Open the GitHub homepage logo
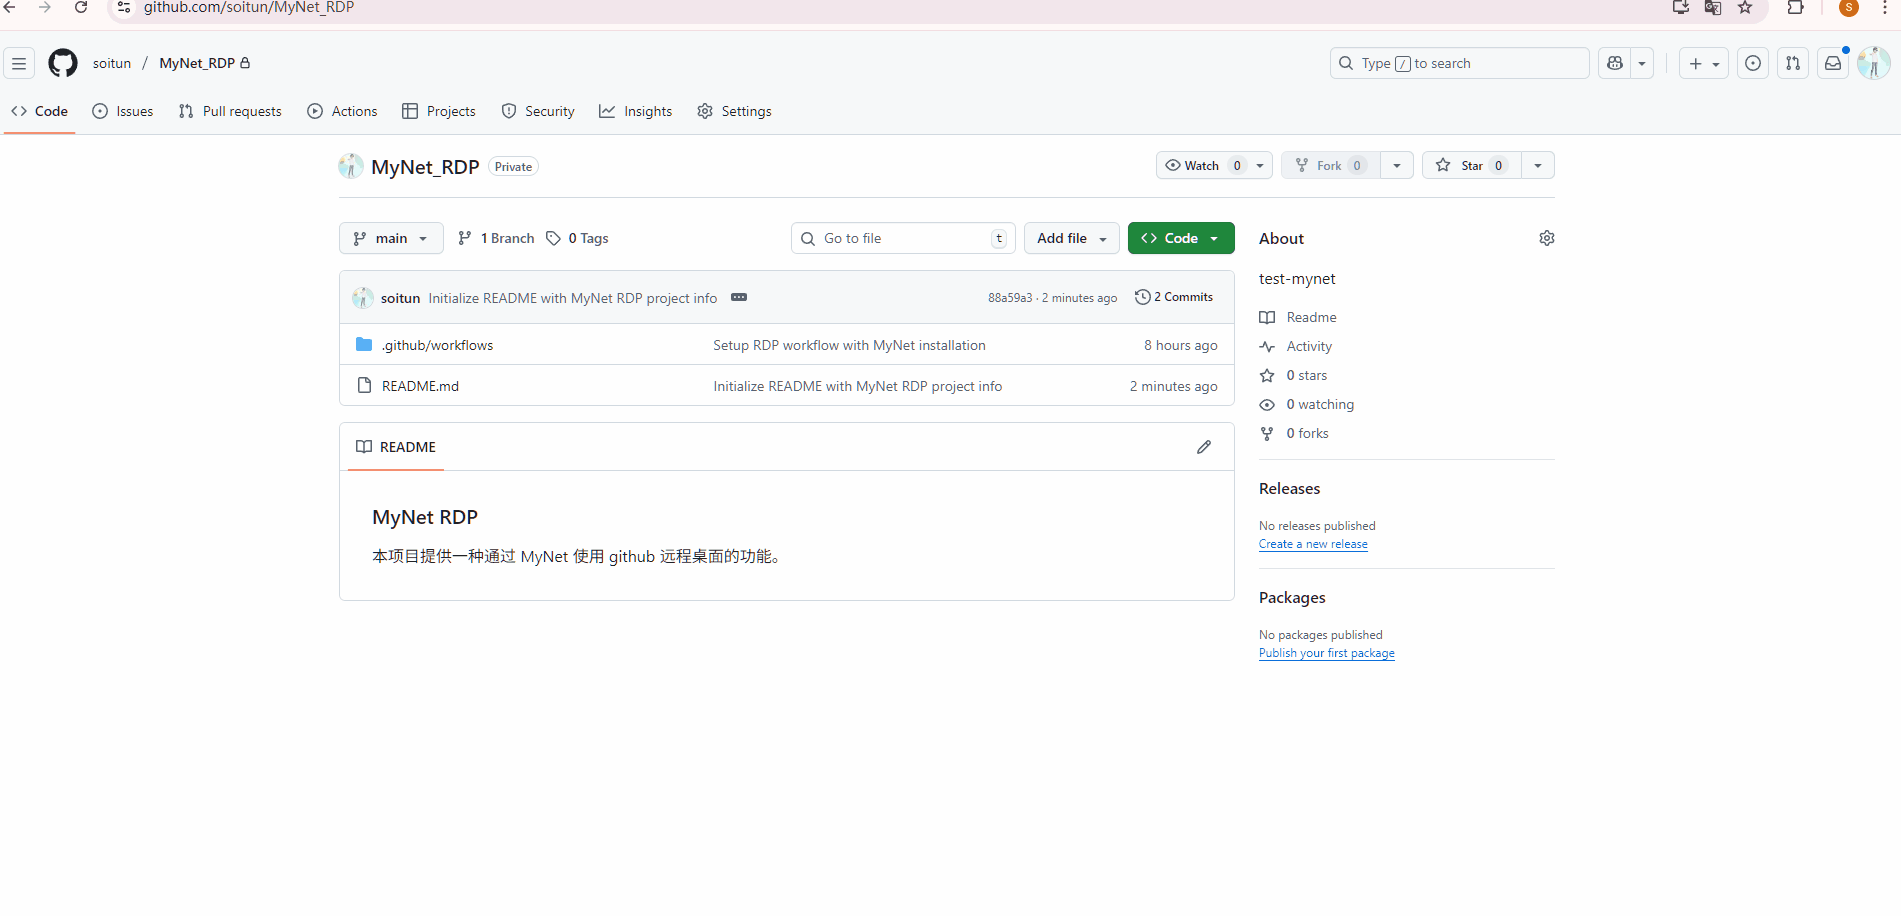Screen dimensions: 1901x916 pos(63,63)
